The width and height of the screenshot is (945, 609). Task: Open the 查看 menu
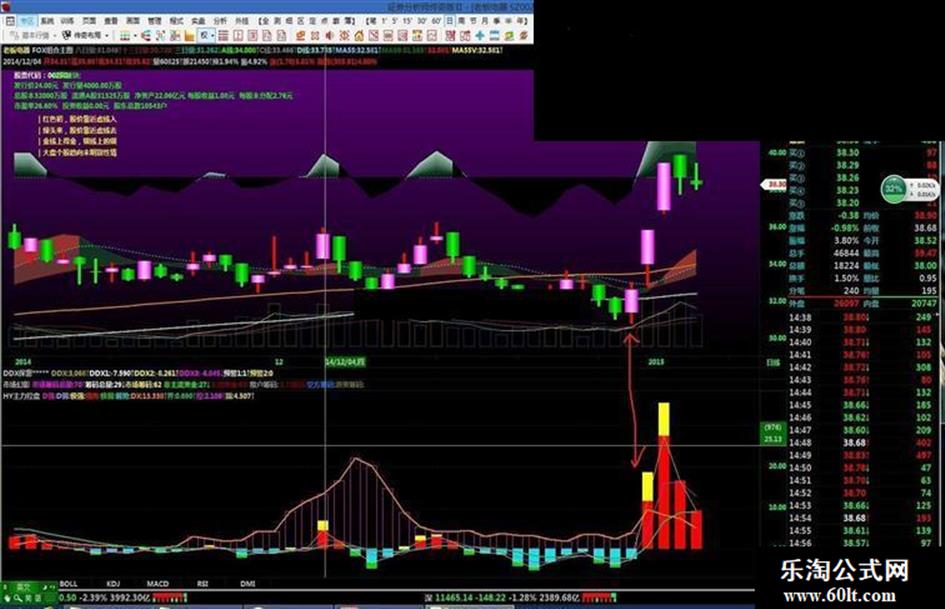point(111,21)
